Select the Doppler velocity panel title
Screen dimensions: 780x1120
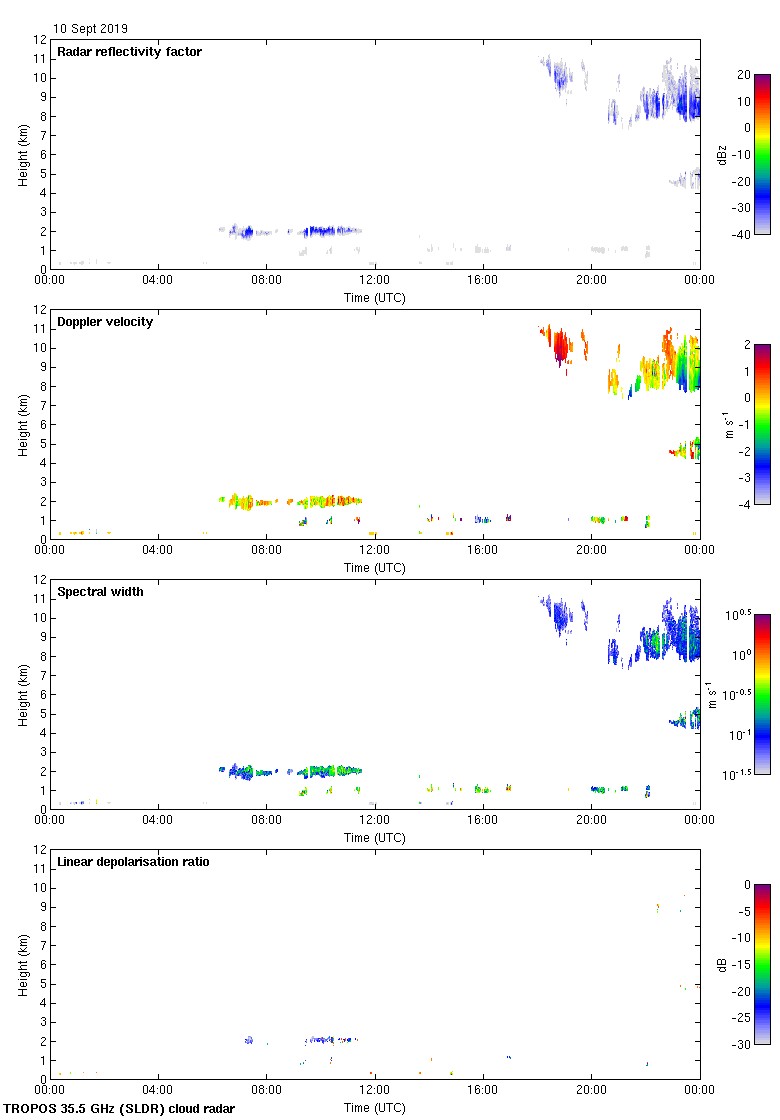105,322
